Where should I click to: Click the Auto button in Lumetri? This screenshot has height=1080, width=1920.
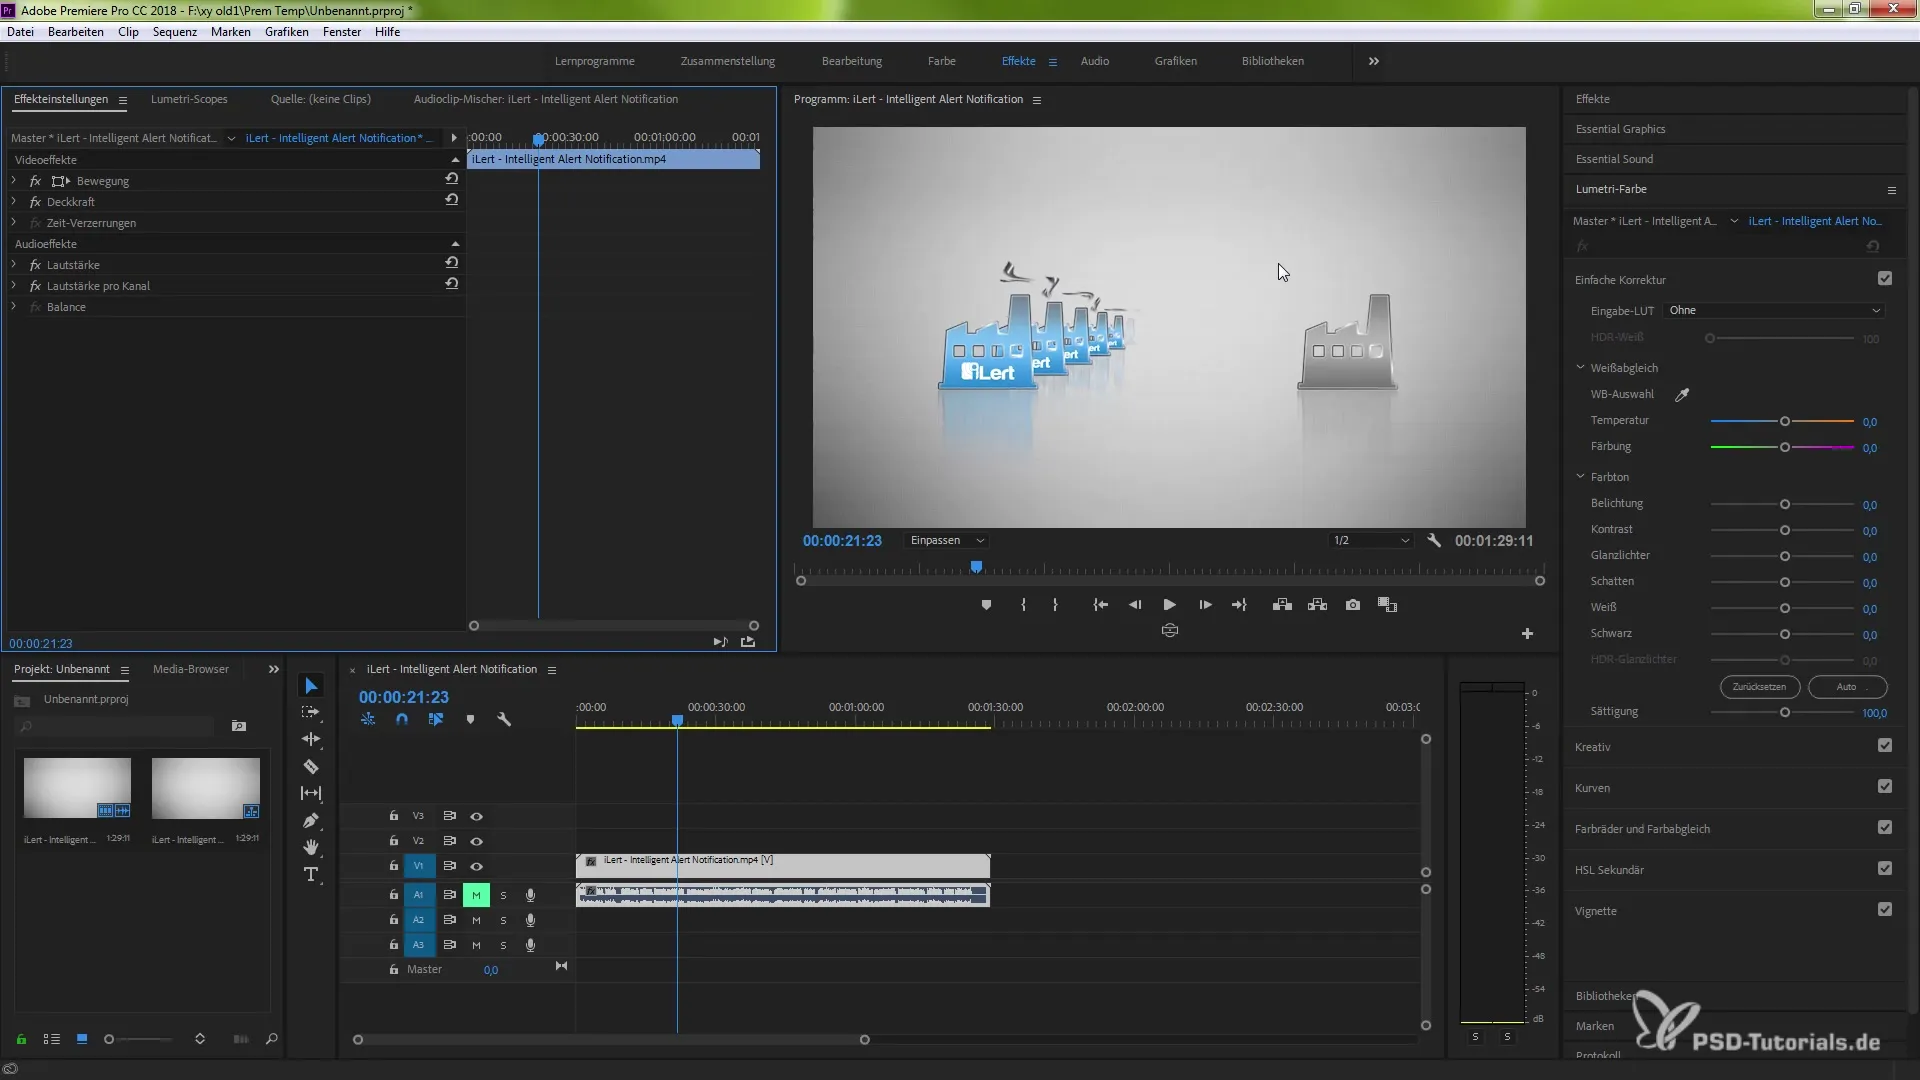pyautogui.click(x=1847, y=687)
